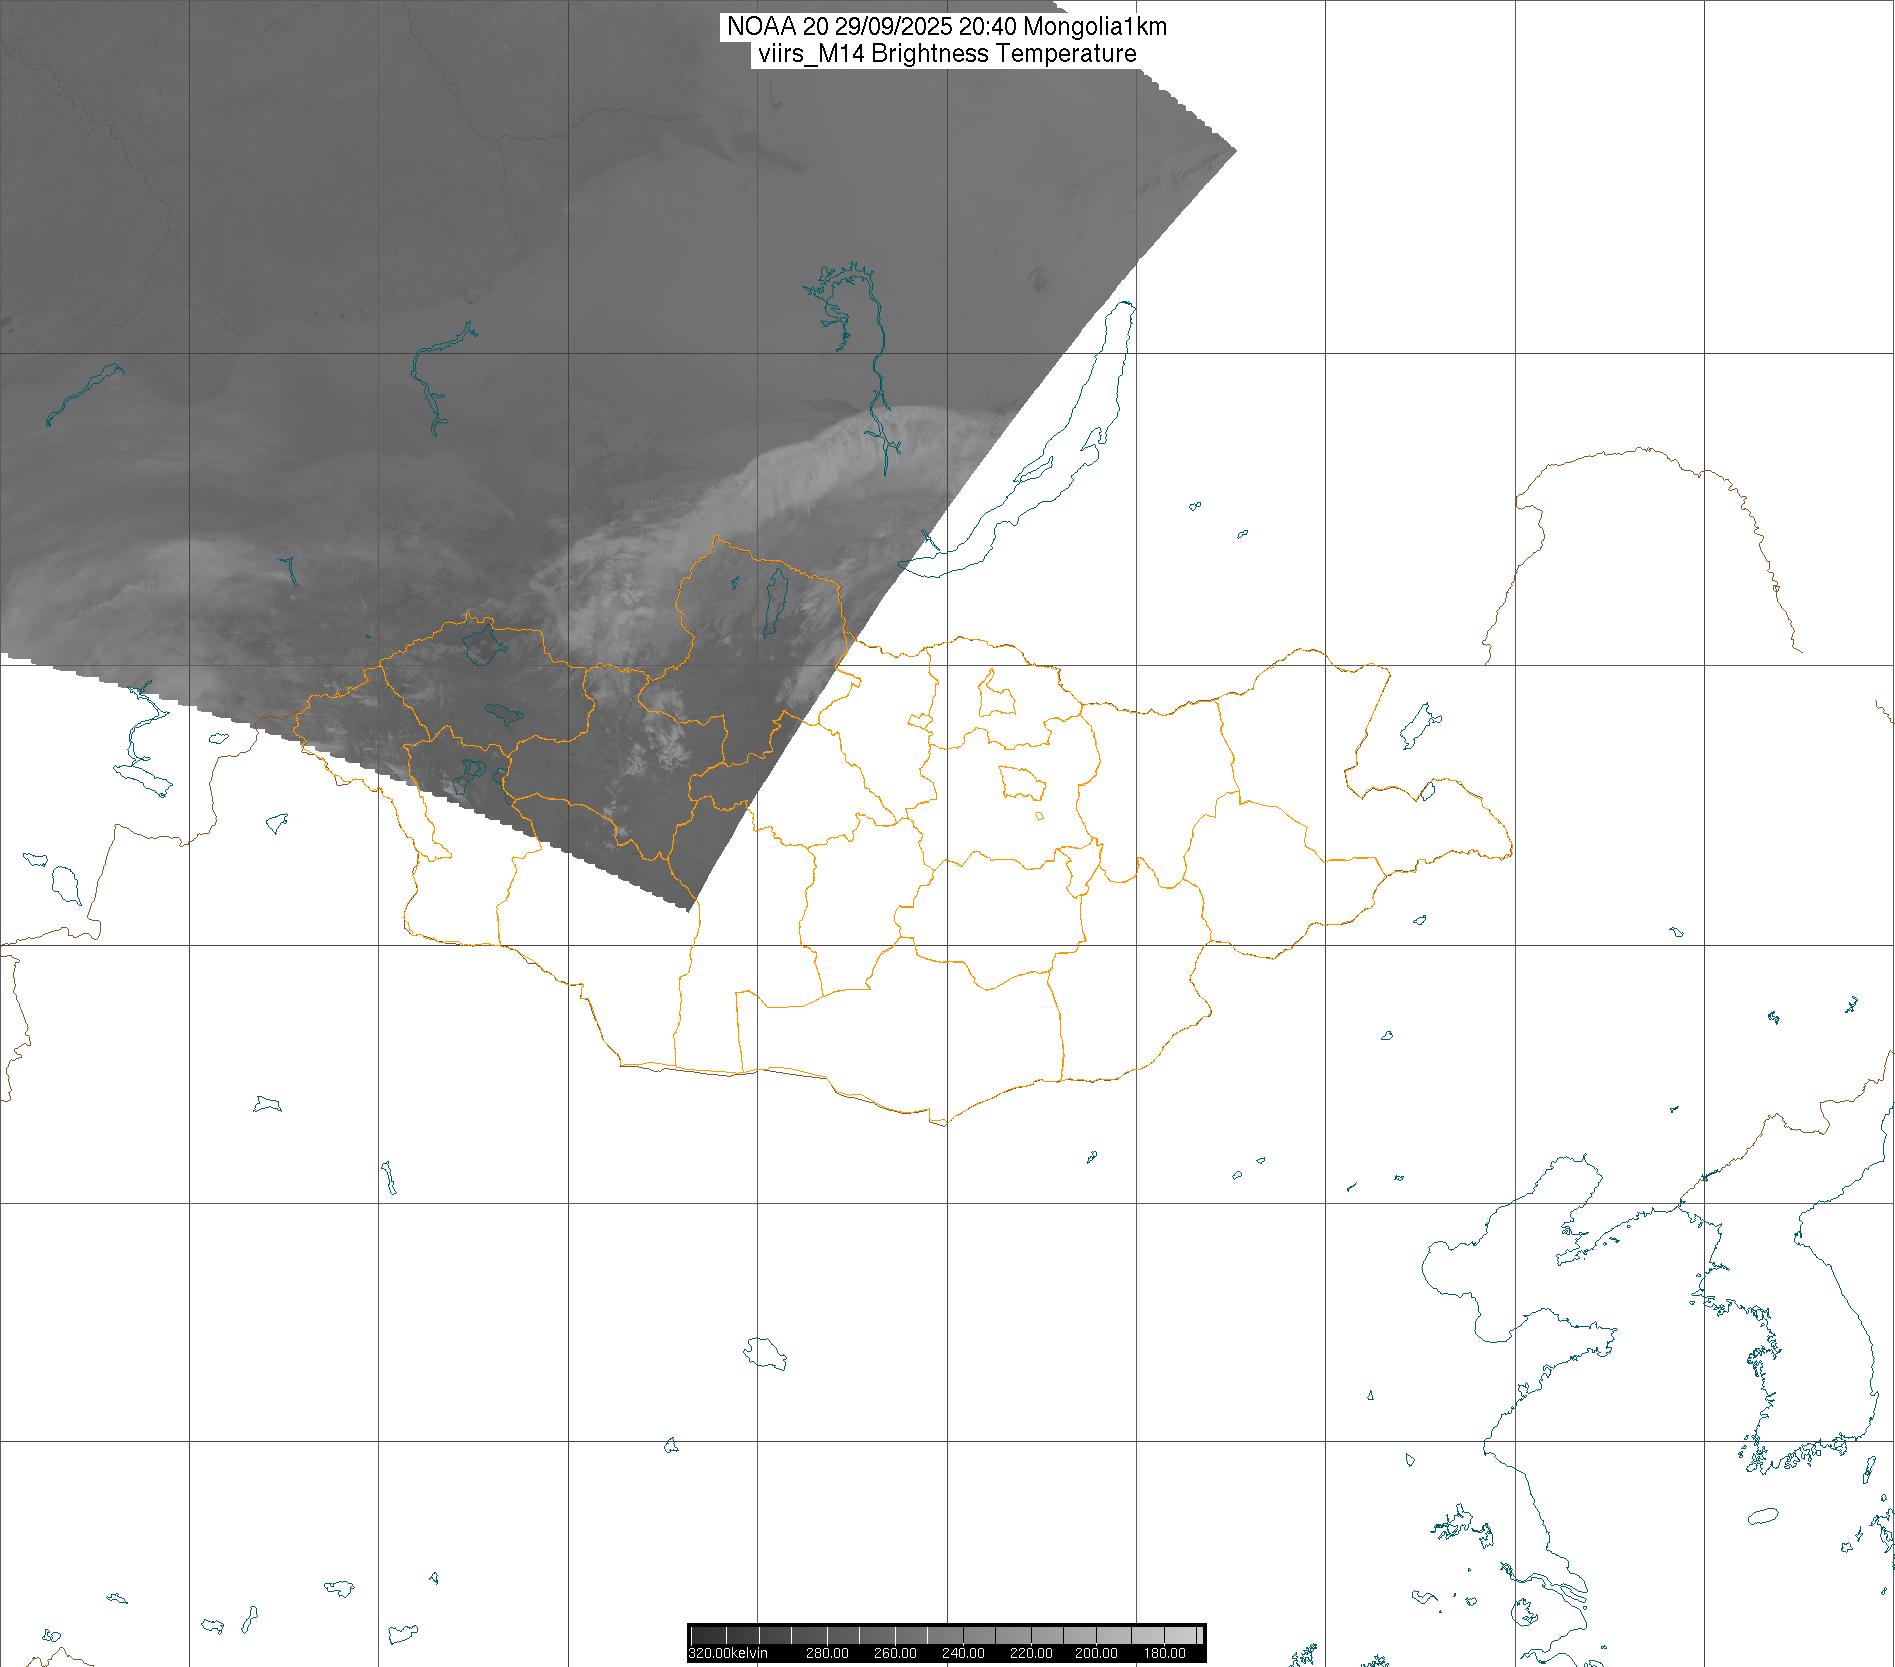
Task: Click the "240.00" colorbar label
Action: pos(963,1653)
